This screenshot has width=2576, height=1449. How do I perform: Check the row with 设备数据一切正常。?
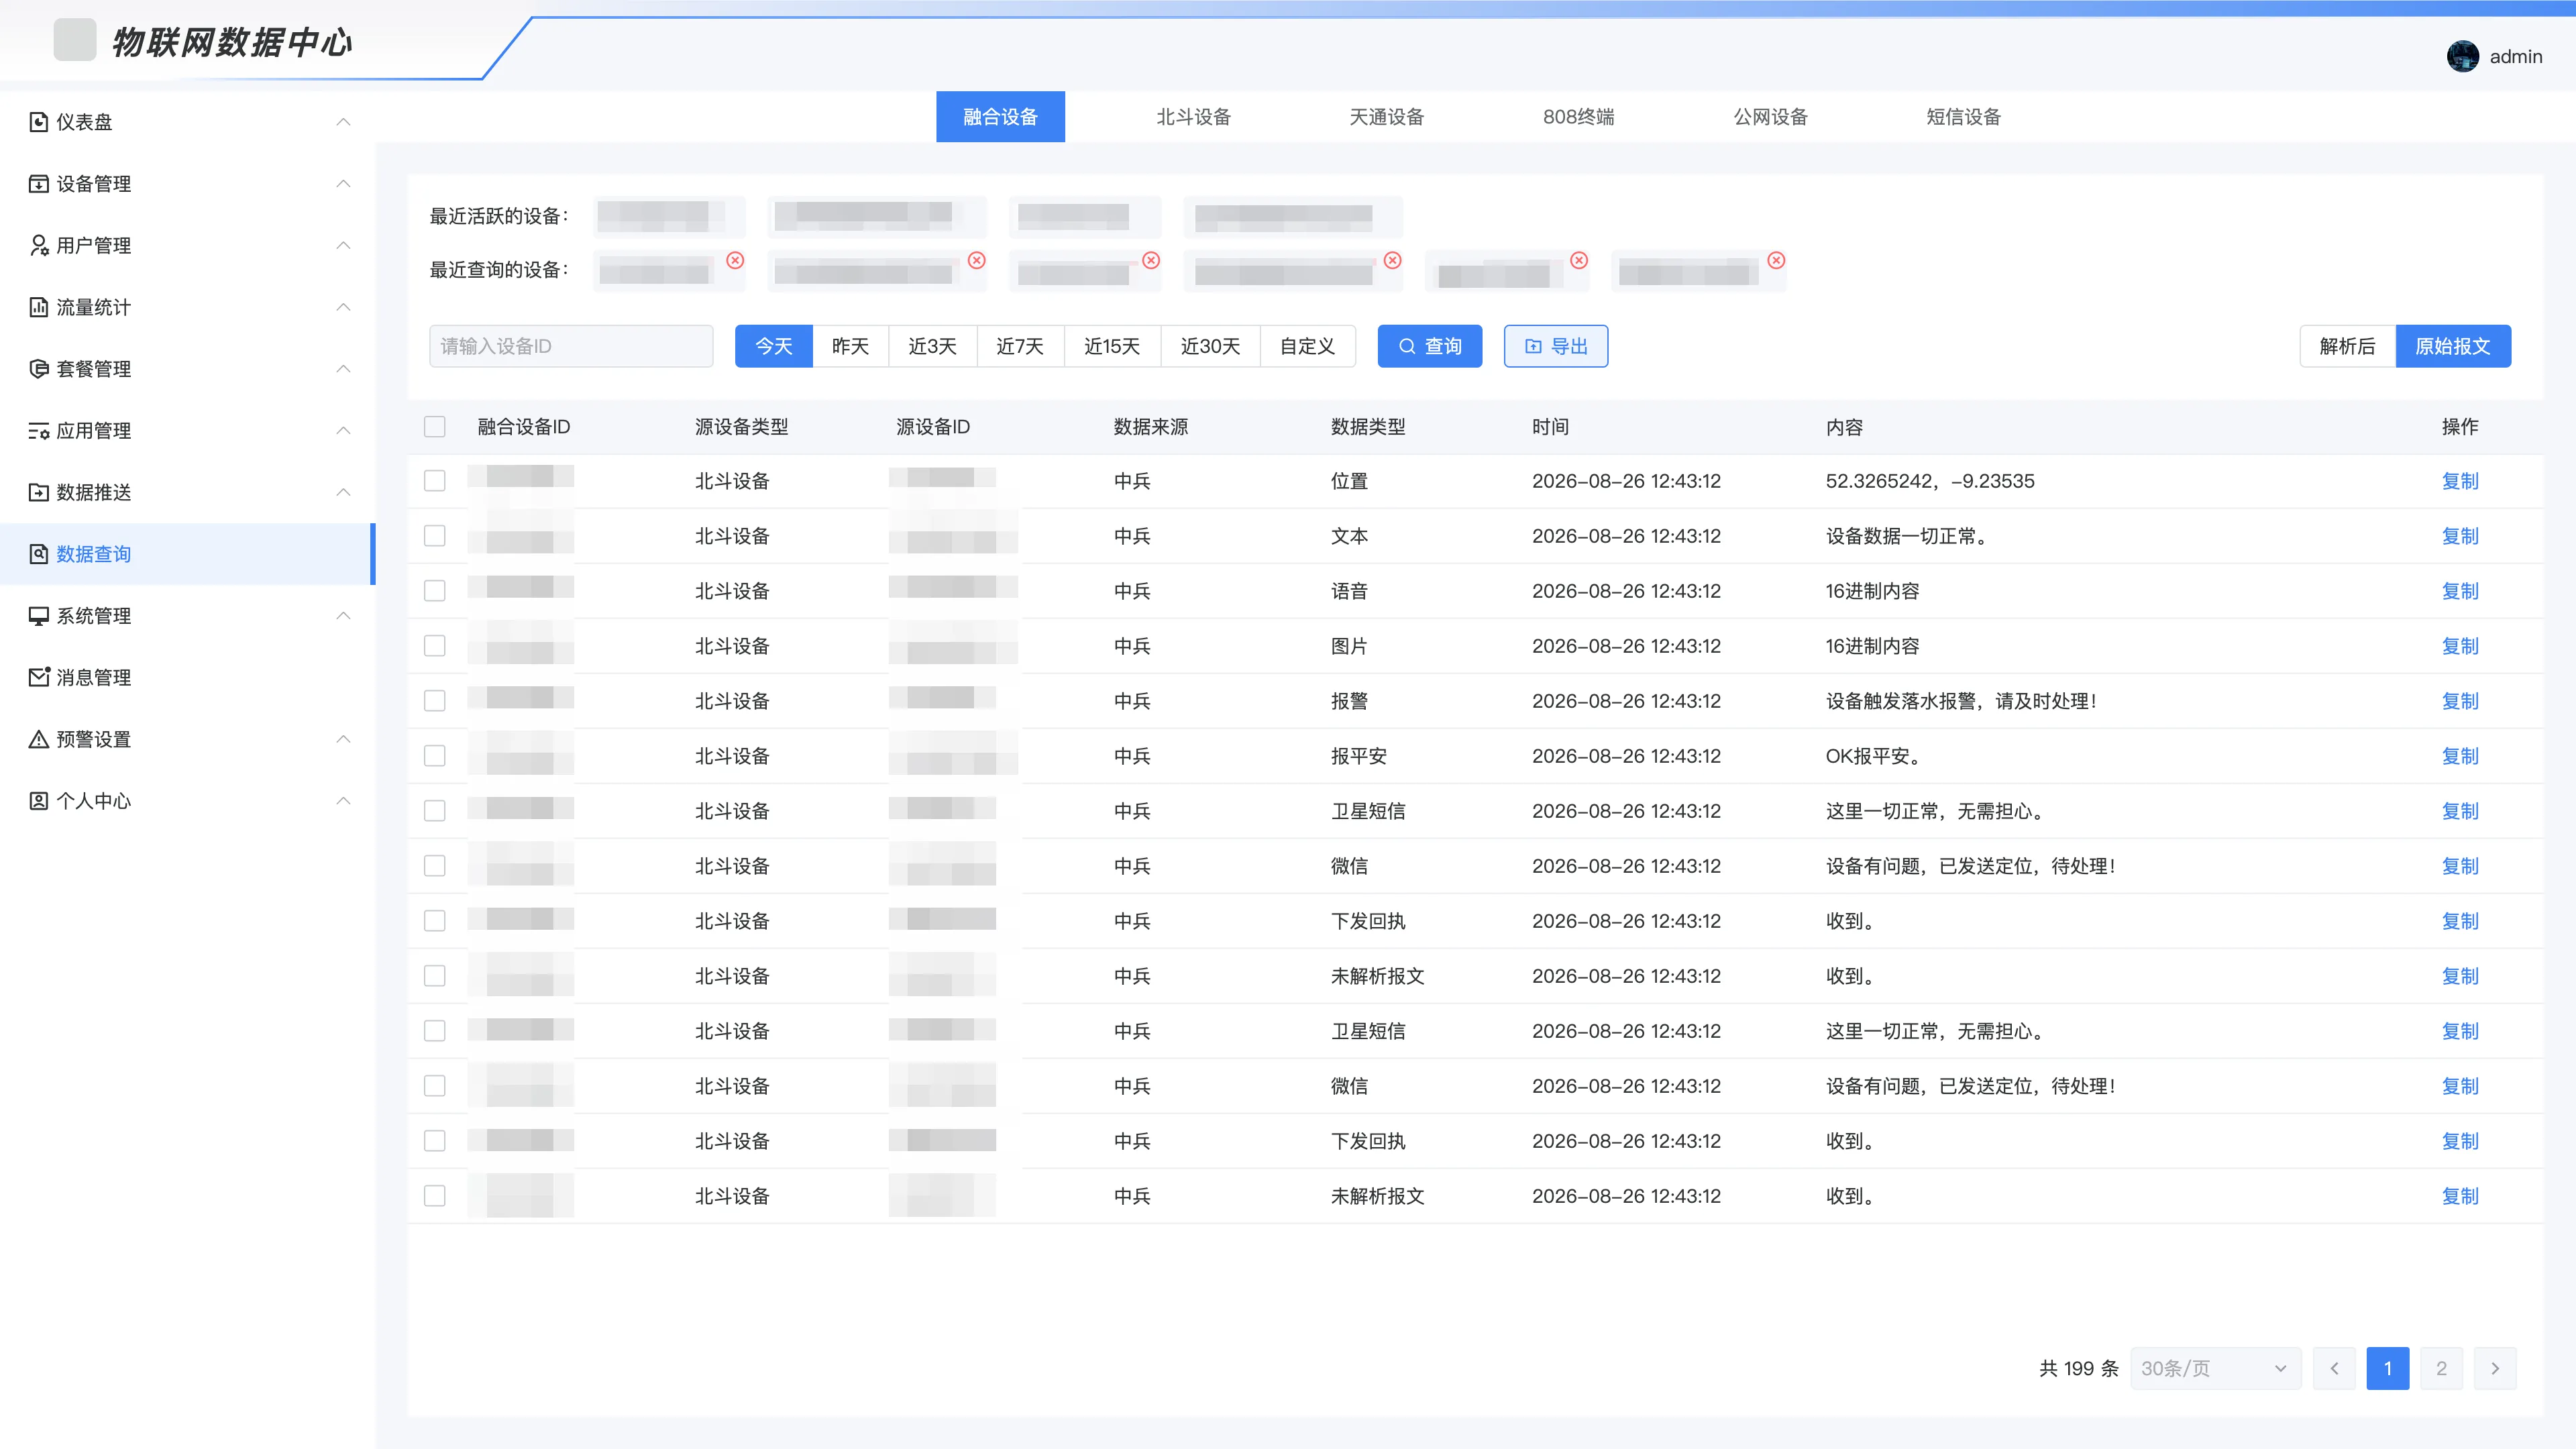pos(434,536)
